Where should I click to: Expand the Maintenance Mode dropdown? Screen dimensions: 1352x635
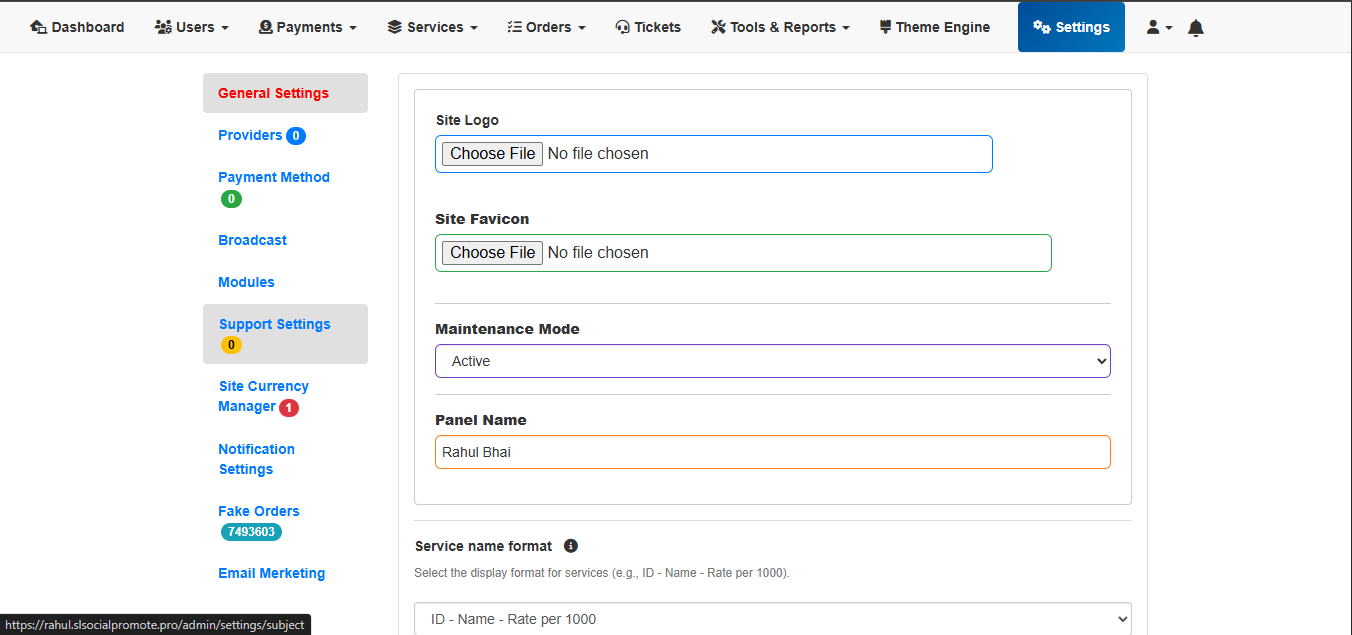[772, 361]
